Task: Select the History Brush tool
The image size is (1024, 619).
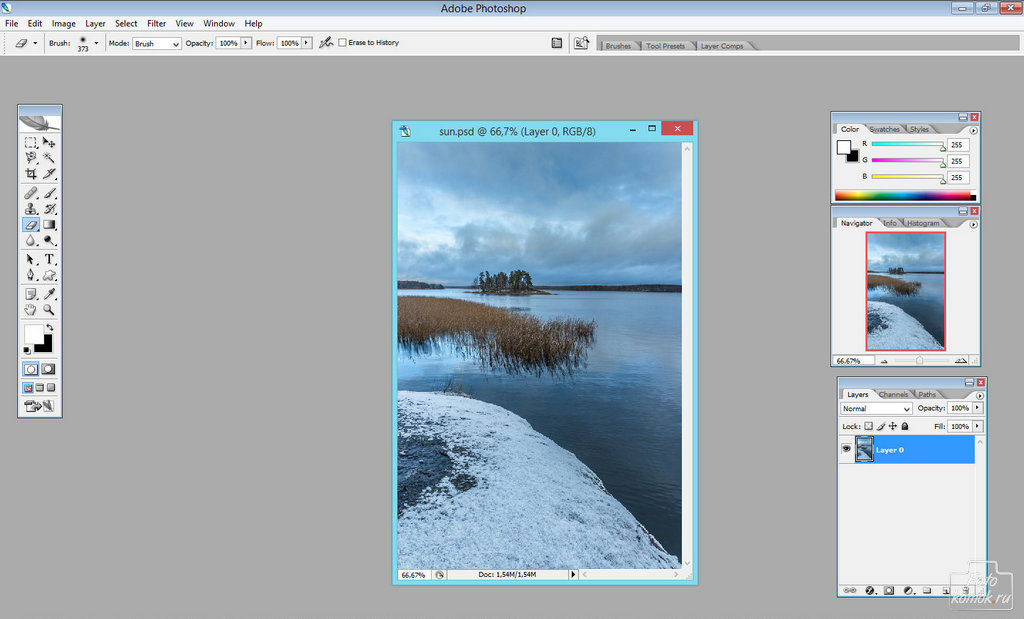Action: click(49, 209)
